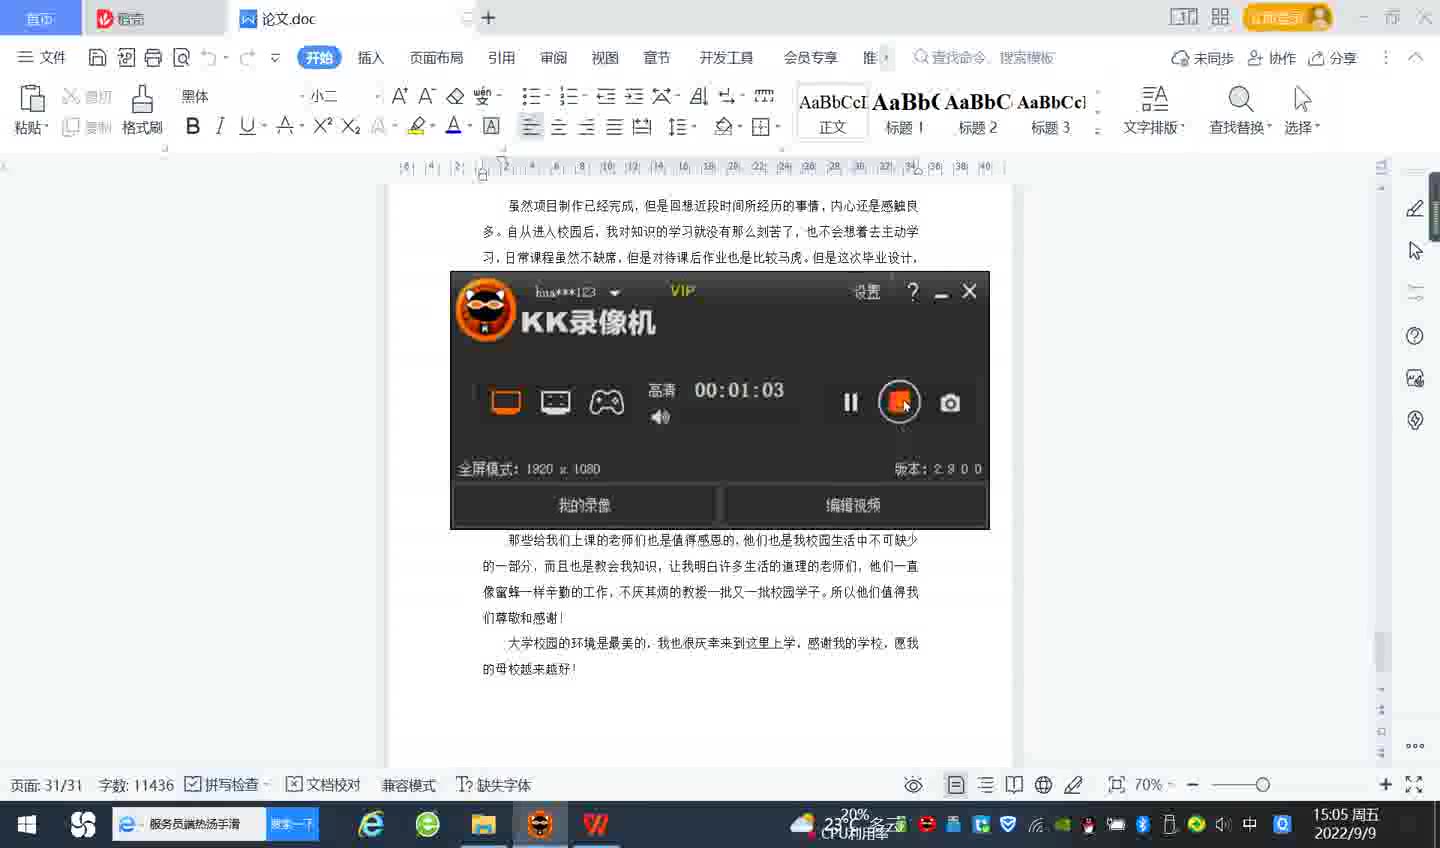Align paragraph right
The width and height of the screenshot is (1440, 848).
click(587, 126)
